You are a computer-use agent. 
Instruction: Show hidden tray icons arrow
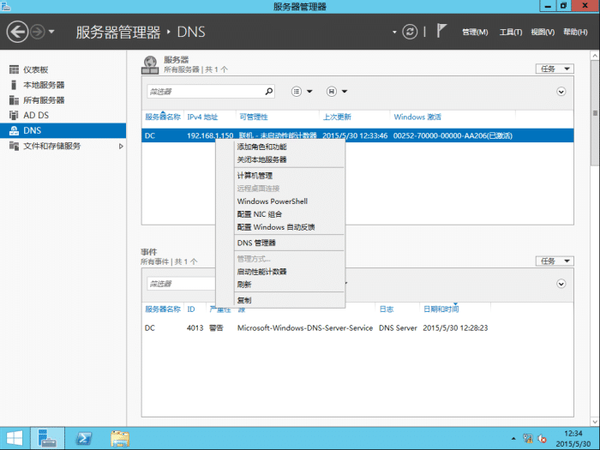(514, 439)
